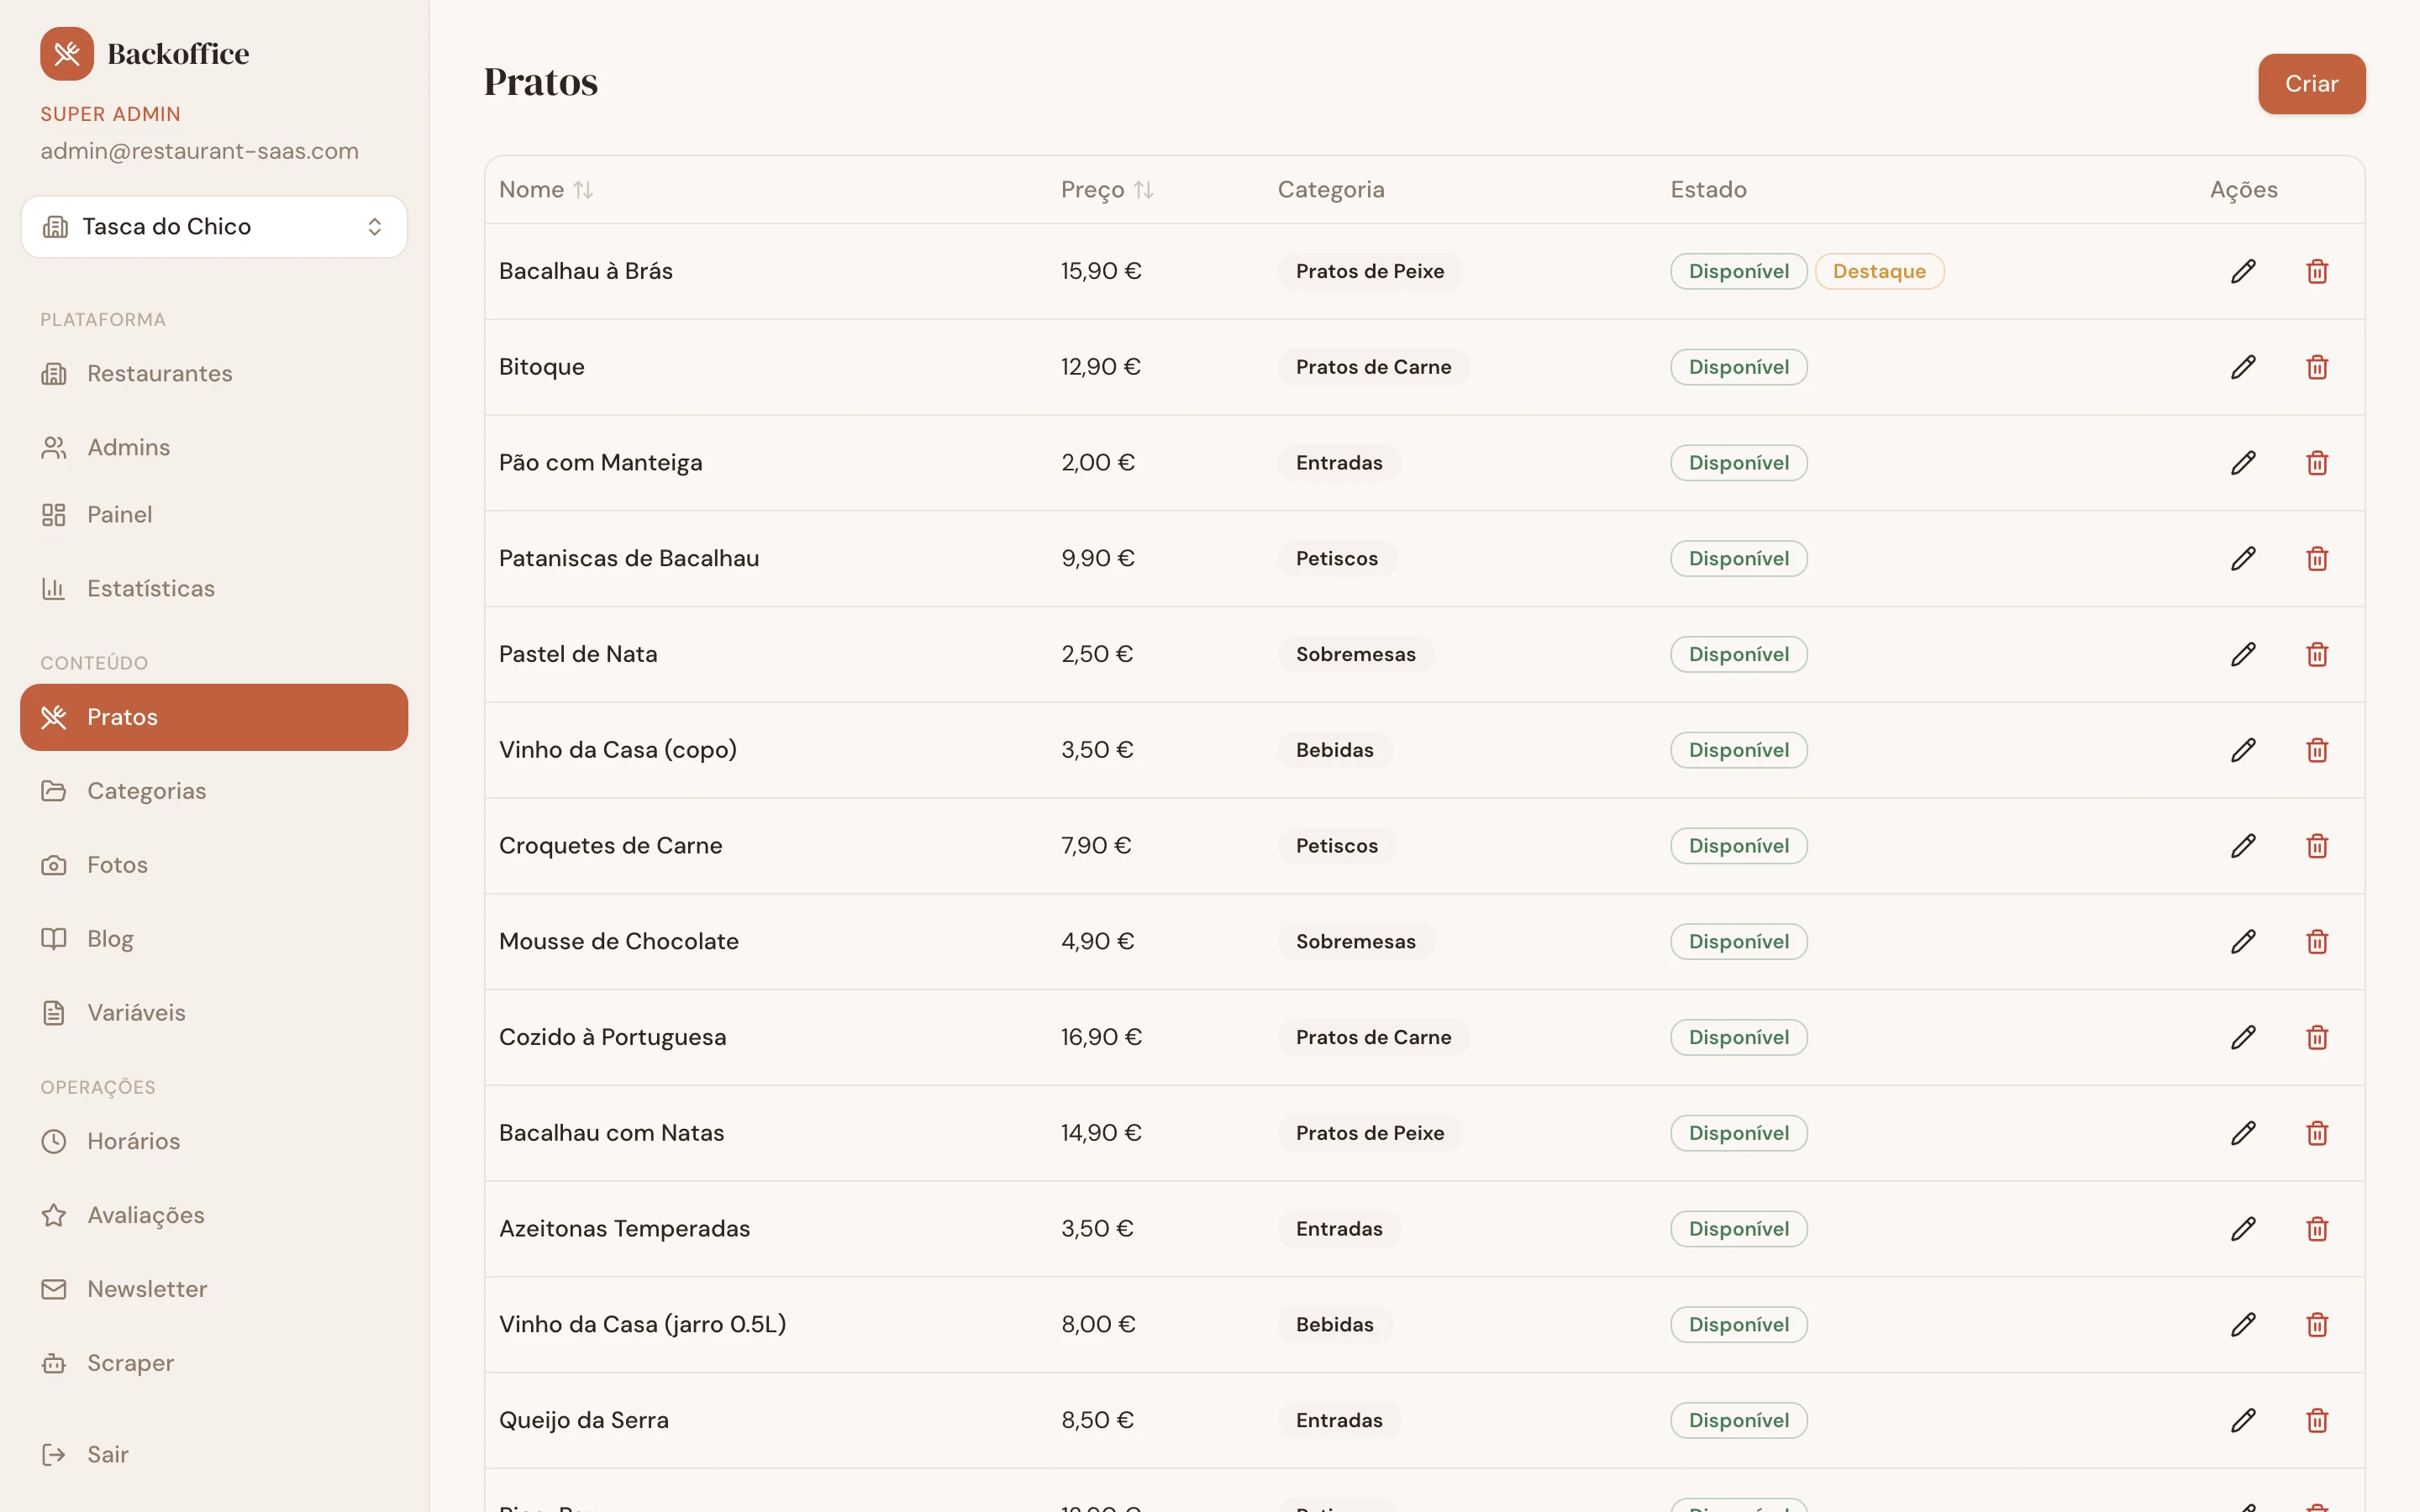Toggle the Disponível badge on Bacalhau à Brás
Image resolution: width=2420 pixels, height=1512 pixels.
tap(1738, 270)
